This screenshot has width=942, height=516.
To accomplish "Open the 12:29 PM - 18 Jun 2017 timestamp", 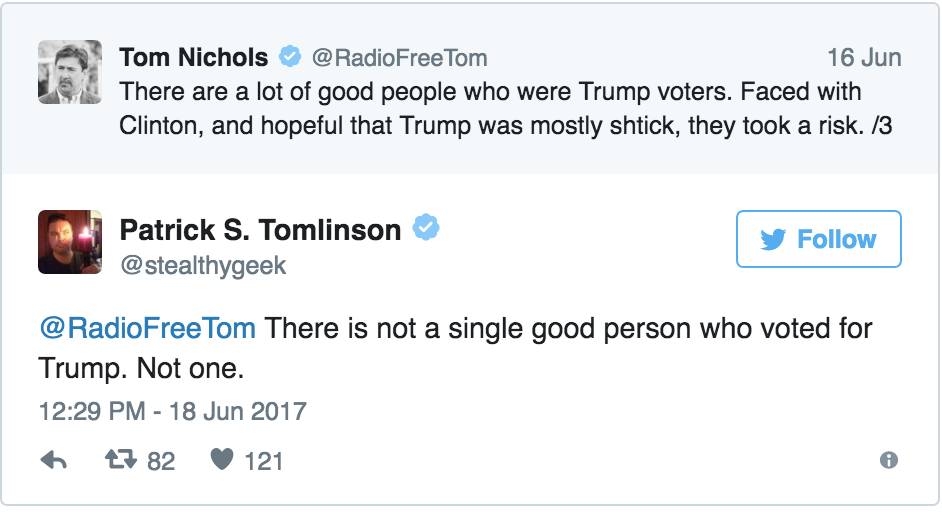I will (x=172, y=411).
